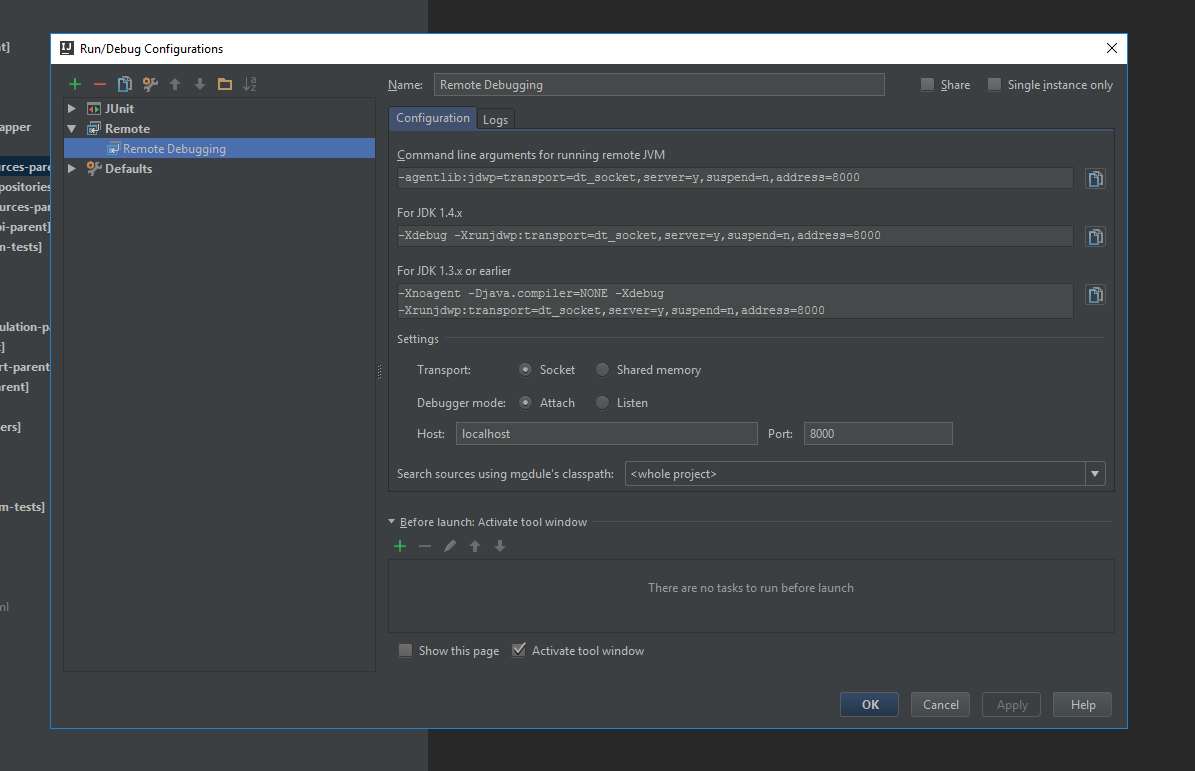Enable the Share checkbox
This screenshot has width=1195, height=771.
(928, 85)
